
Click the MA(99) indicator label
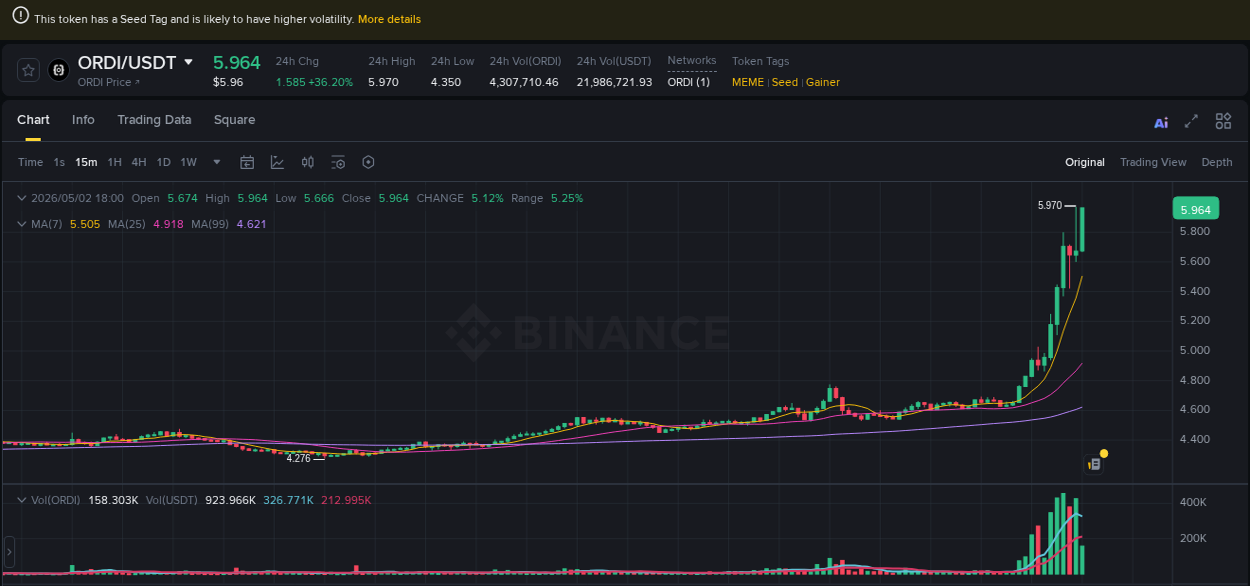[x=210, y=224]
